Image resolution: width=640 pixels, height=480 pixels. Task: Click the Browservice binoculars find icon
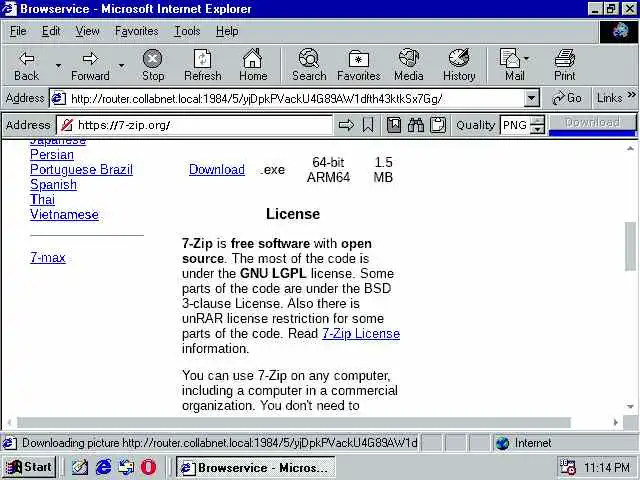(416, 125)
